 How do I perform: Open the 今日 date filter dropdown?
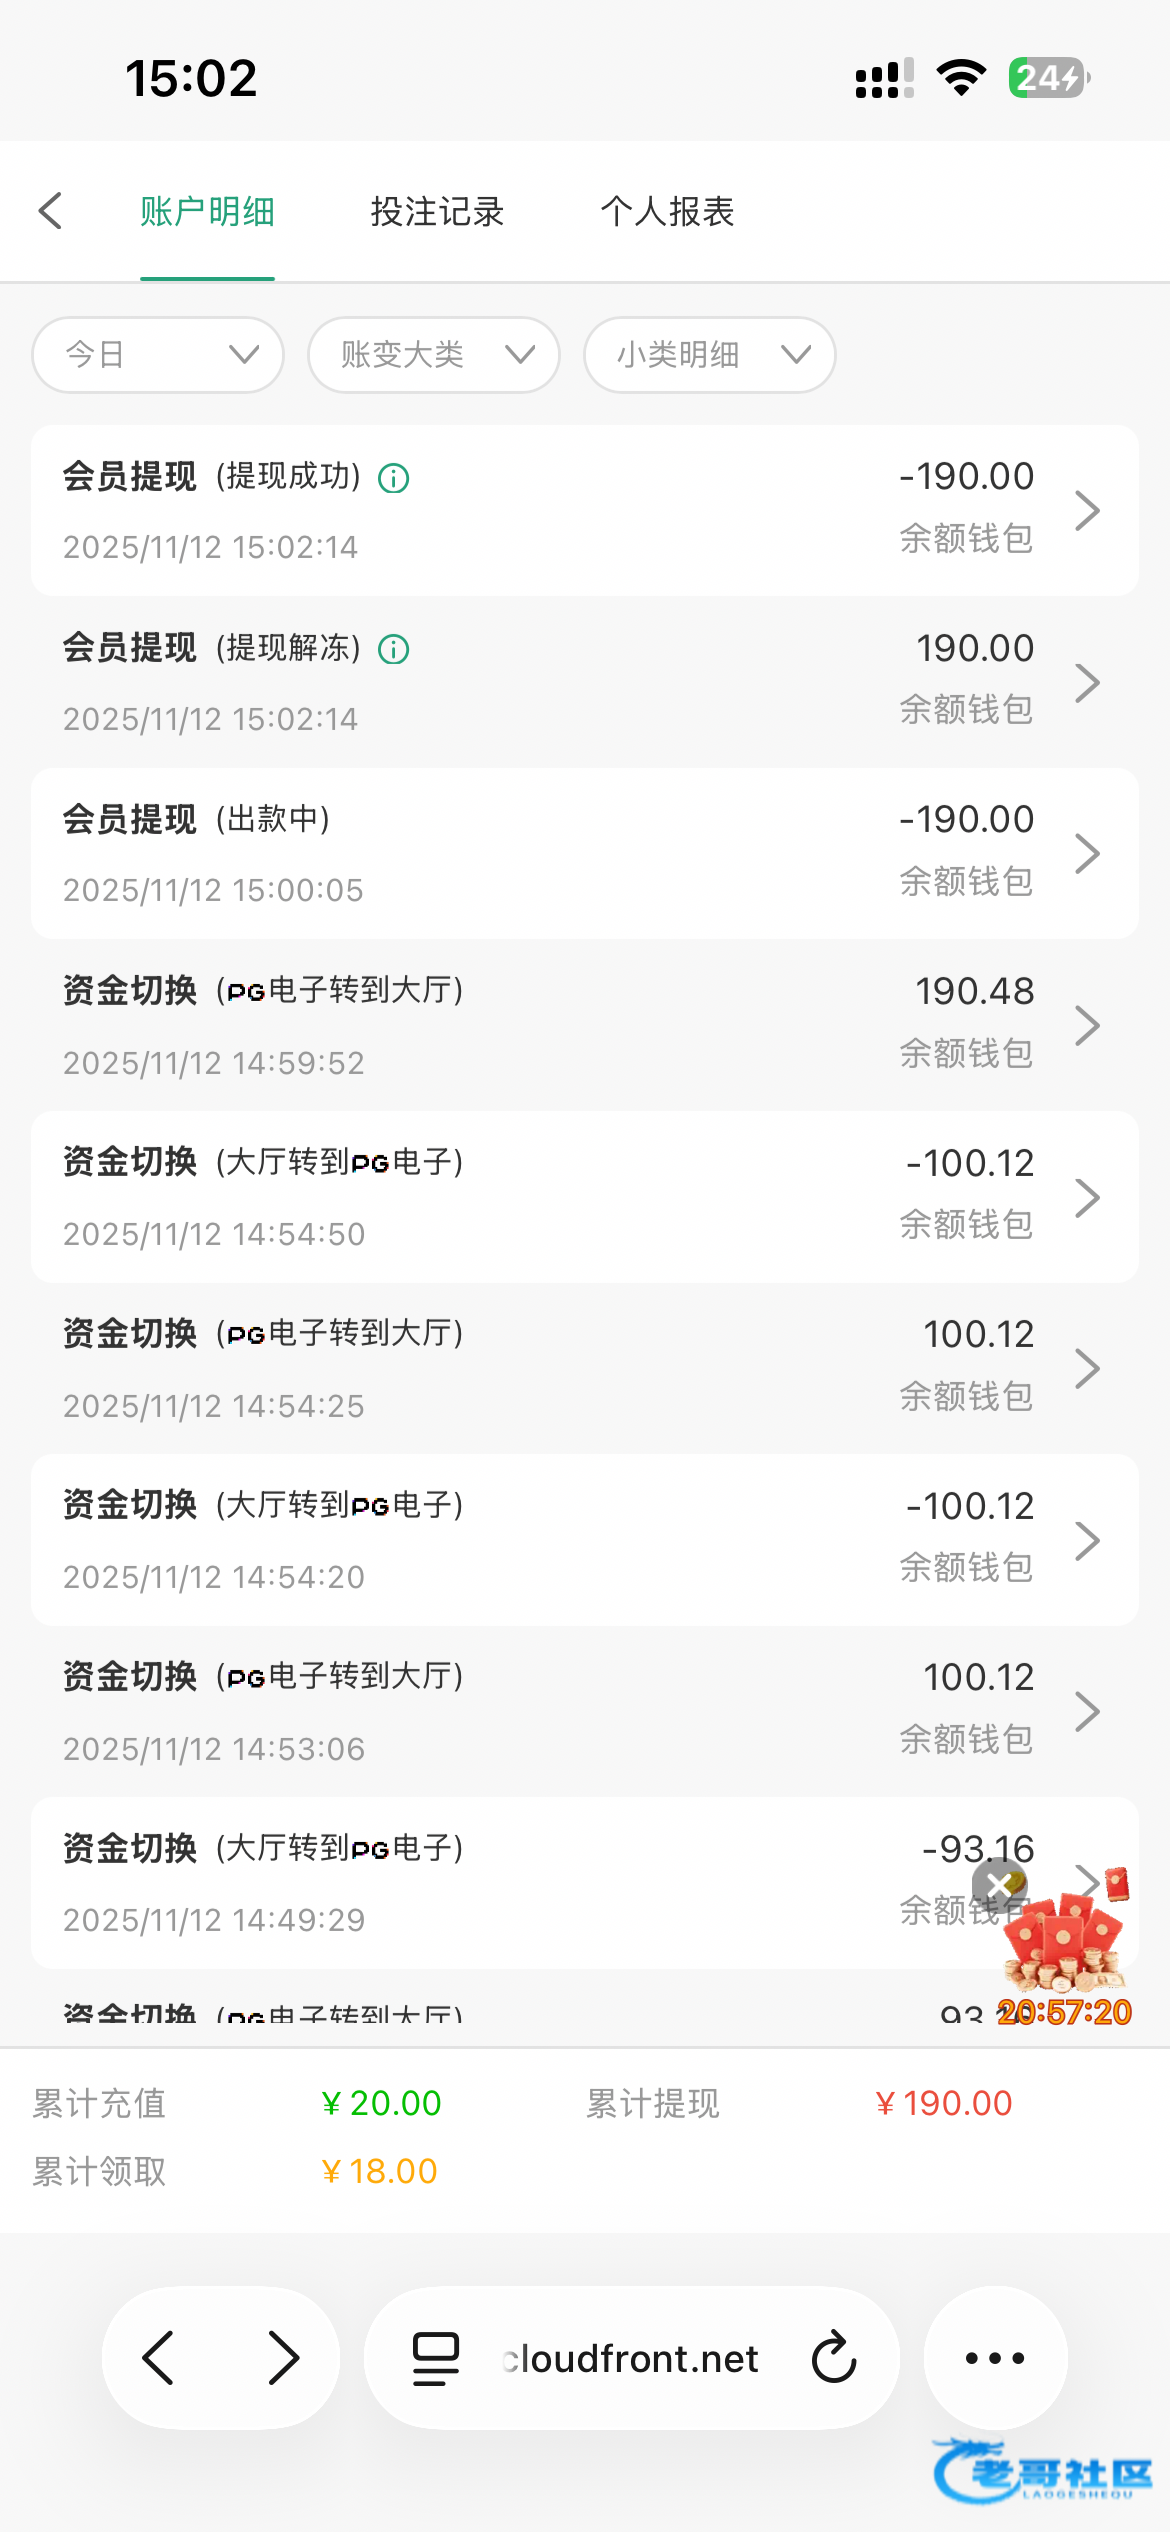click(x=158, y=355)
